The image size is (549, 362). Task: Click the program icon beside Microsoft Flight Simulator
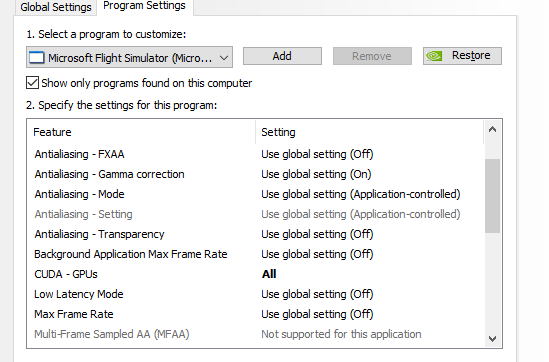tap(36, 57)
